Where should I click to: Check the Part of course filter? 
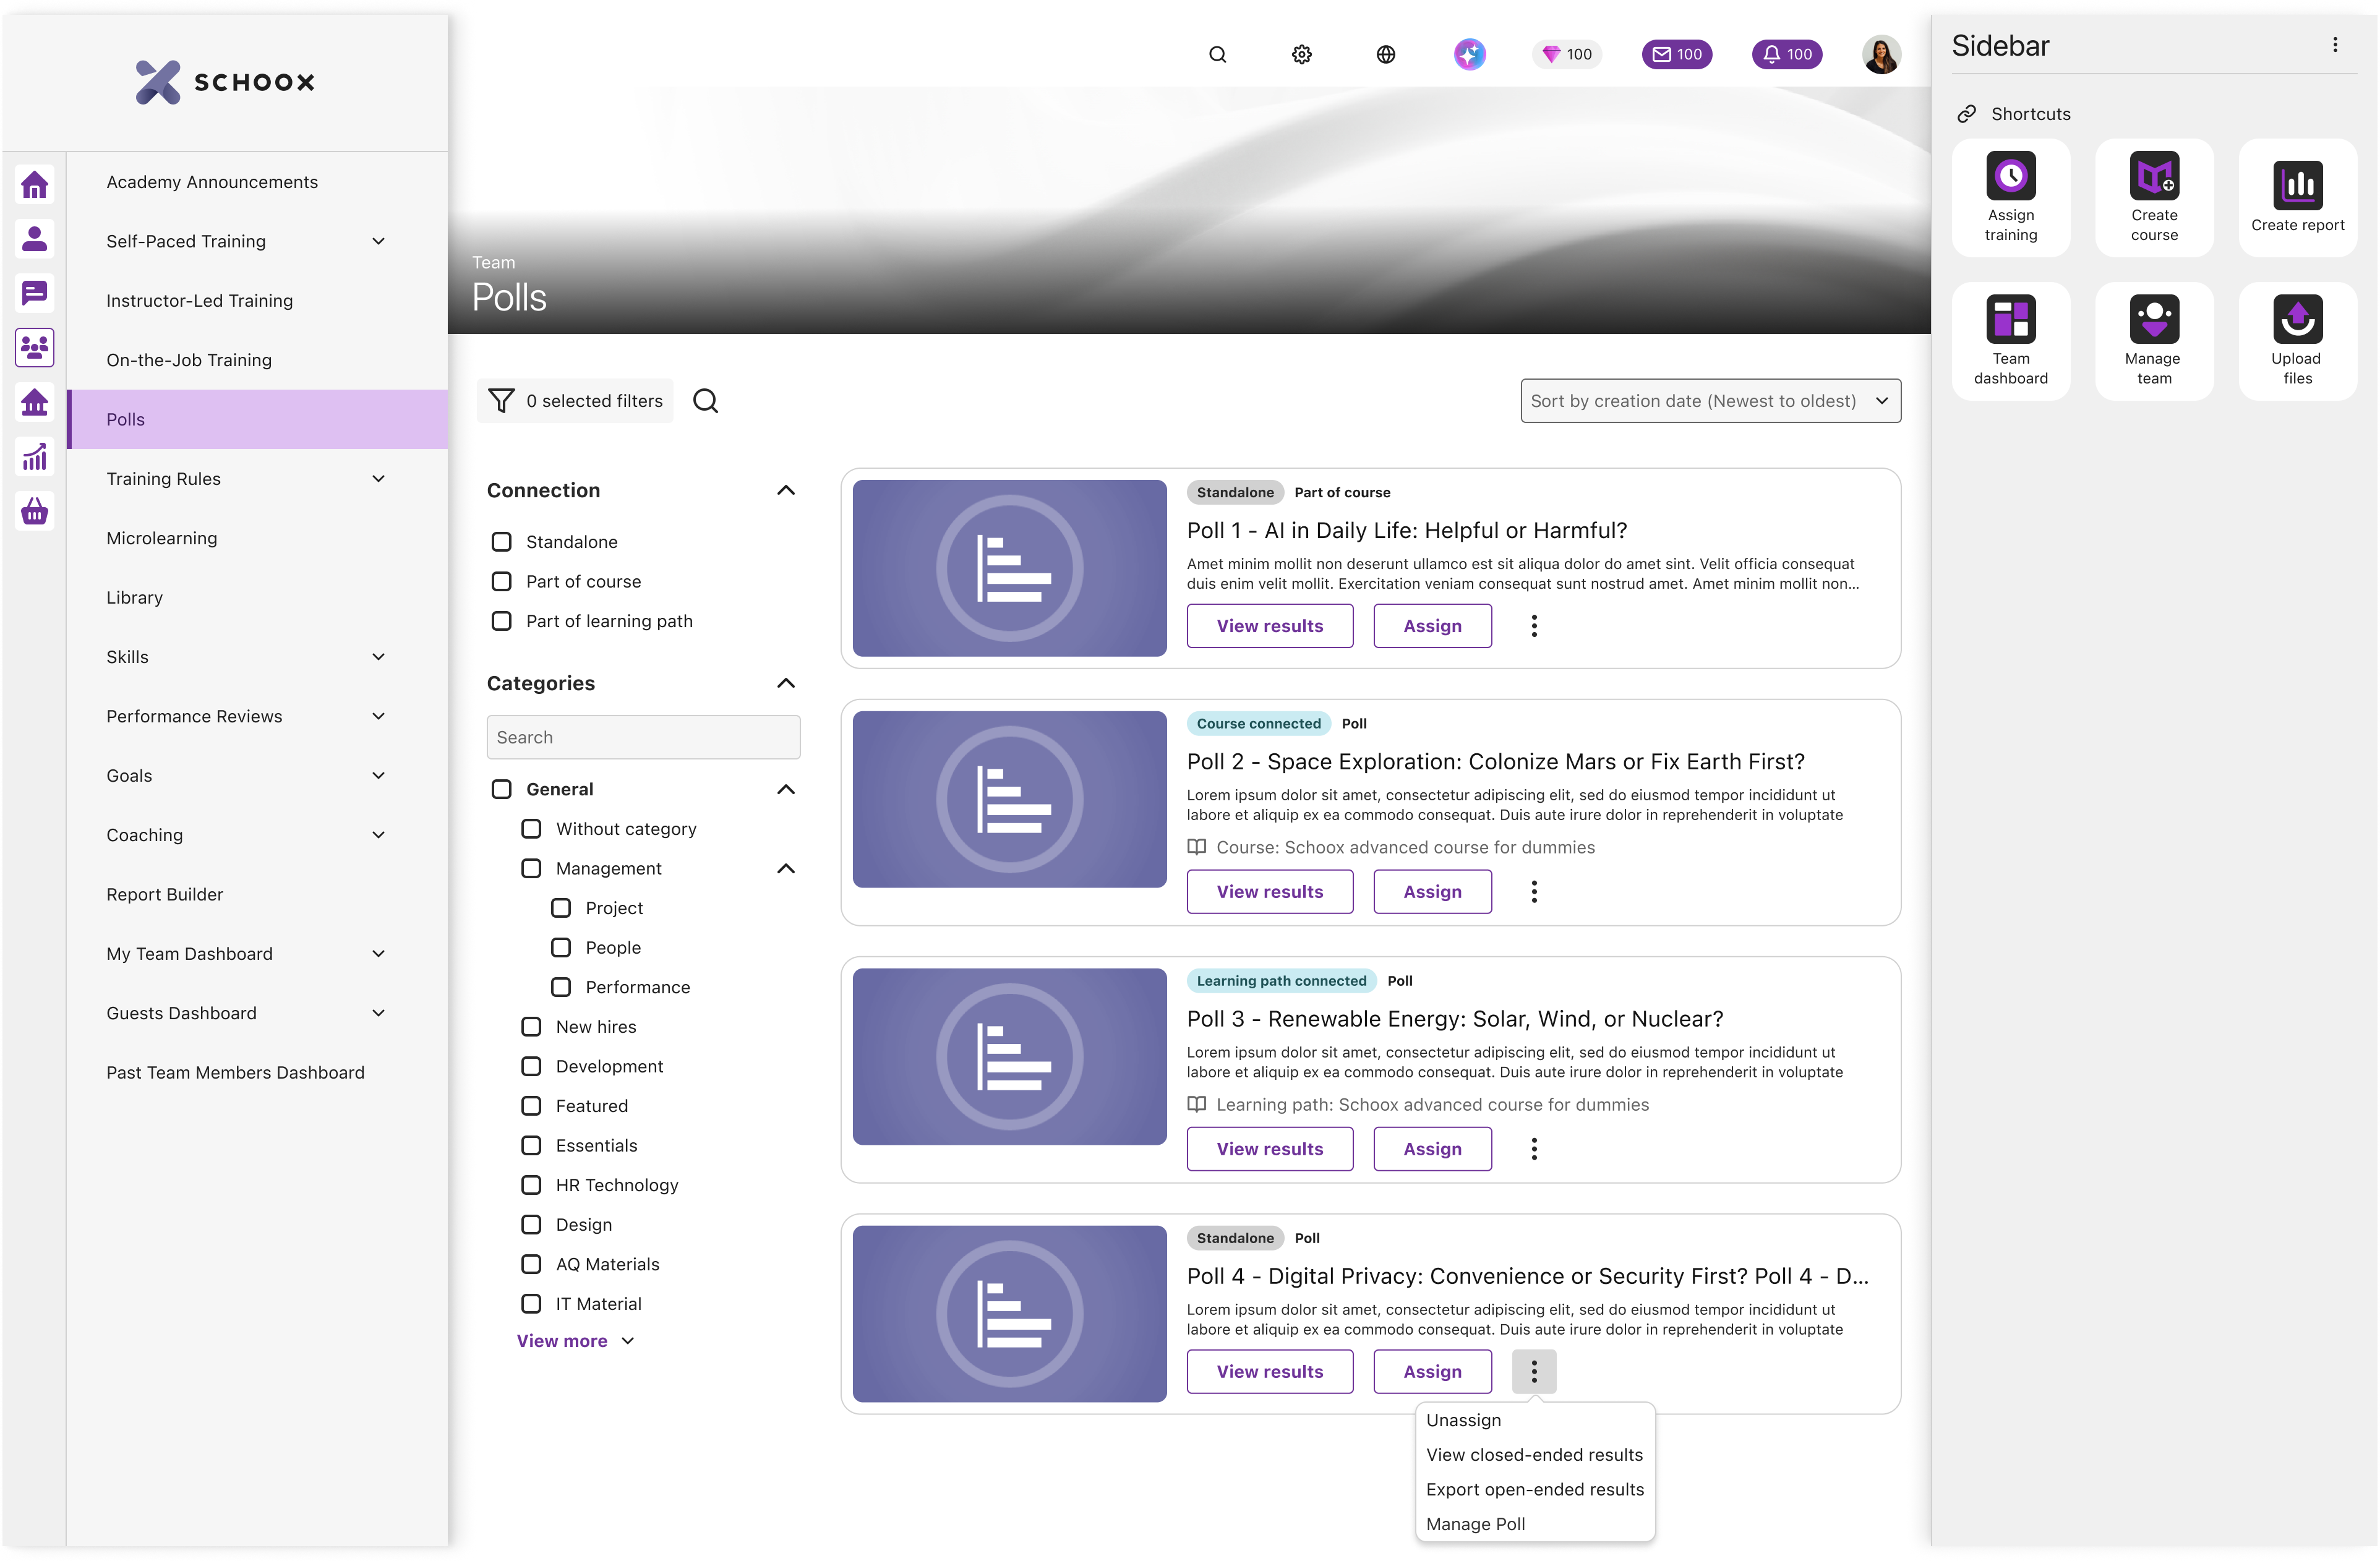[501, 582]
